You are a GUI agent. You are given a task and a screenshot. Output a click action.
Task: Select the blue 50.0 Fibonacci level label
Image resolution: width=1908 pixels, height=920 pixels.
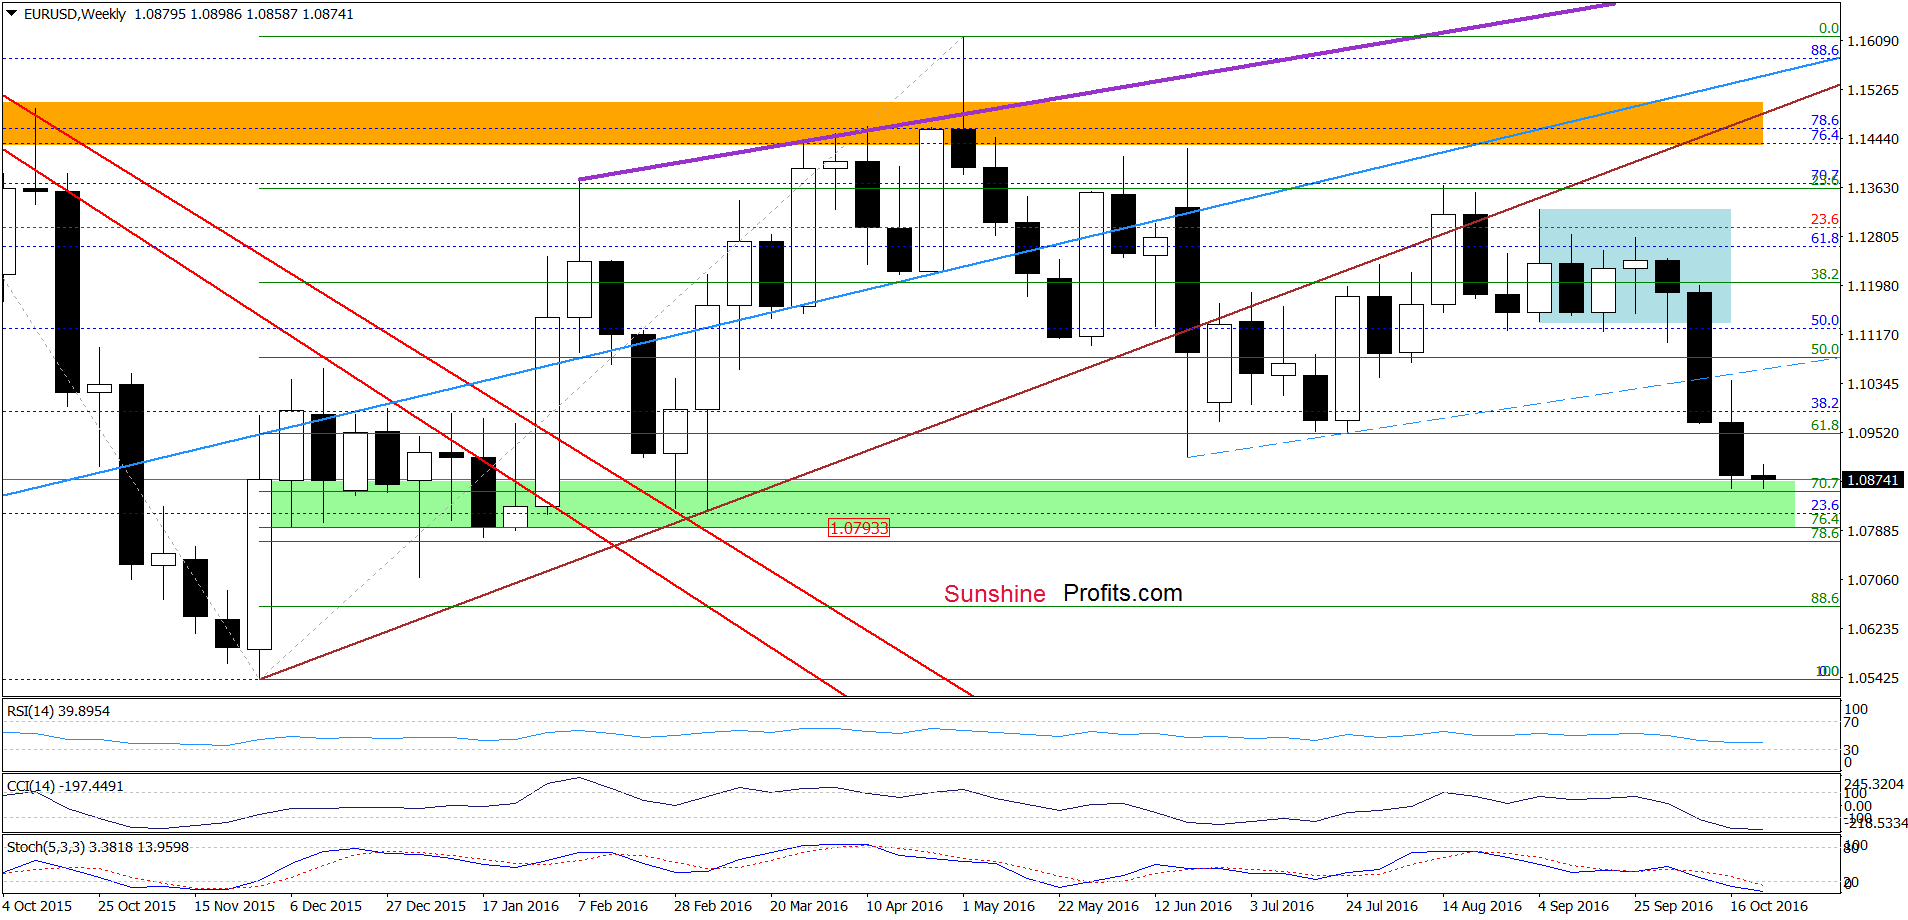coord(1825,320)
